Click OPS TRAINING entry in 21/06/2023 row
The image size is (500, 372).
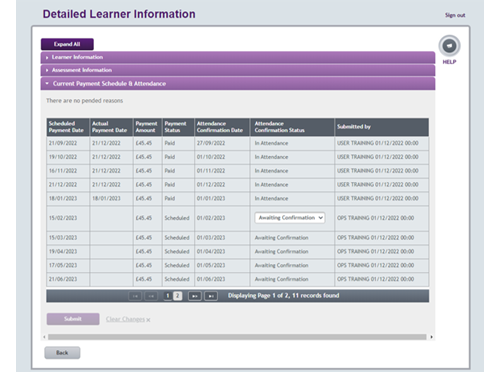coord(375,279)
